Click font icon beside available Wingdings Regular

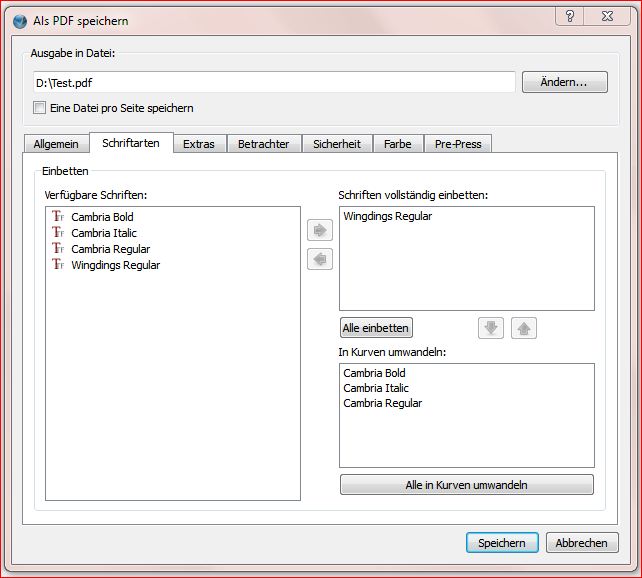click(58, 265)
